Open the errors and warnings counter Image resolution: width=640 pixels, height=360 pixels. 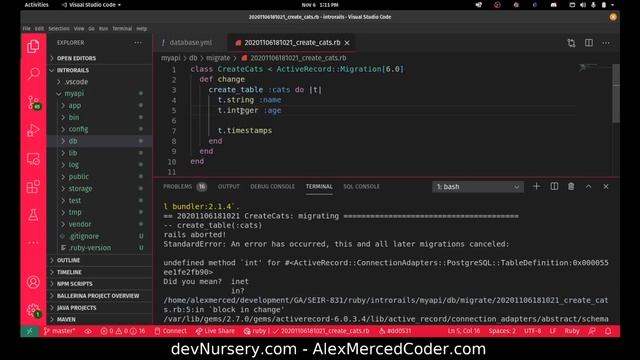[x=123, y=331]
